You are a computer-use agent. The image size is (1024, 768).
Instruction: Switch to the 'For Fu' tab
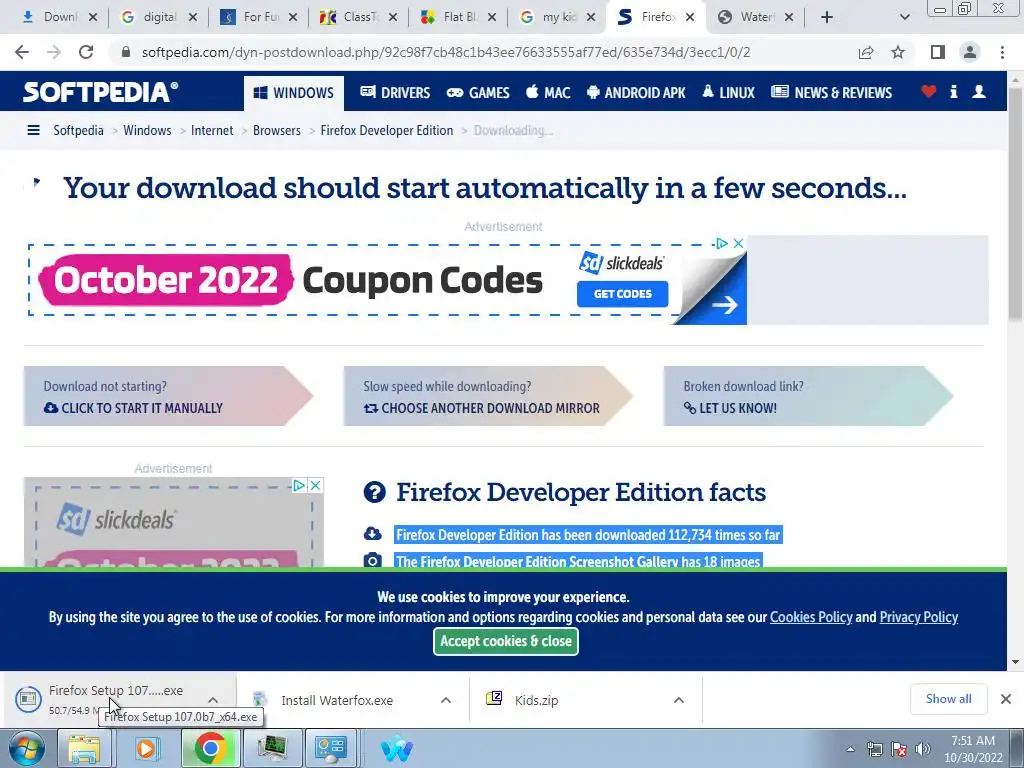(x=250, y=17)
